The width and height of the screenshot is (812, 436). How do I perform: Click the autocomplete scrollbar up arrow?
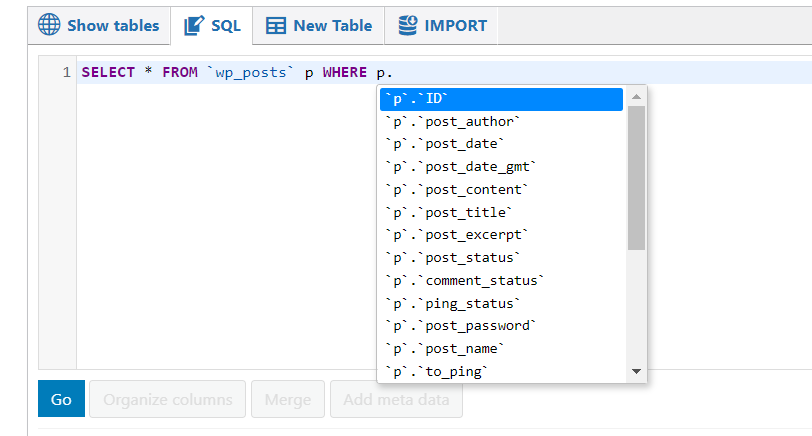pos(636,97)
